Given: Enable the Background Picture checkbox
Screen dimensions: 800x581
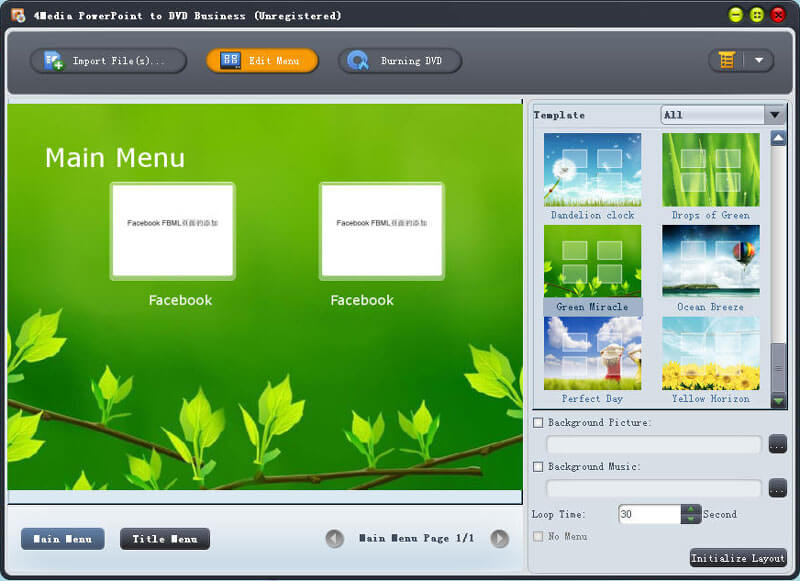Looking at the screenshot, I should tap(539, 423).
